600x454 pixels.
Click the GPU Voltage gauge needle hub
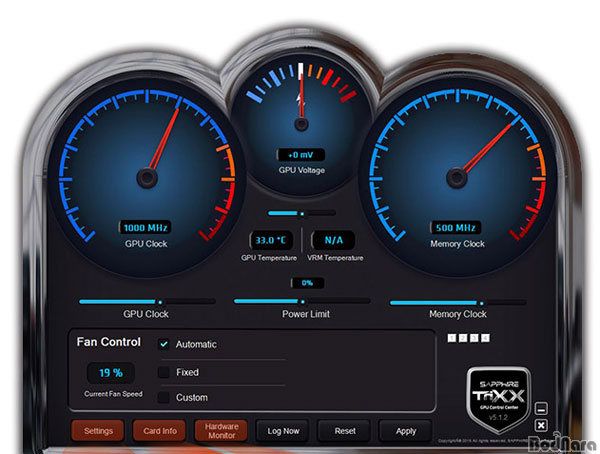tap(302, 124)
